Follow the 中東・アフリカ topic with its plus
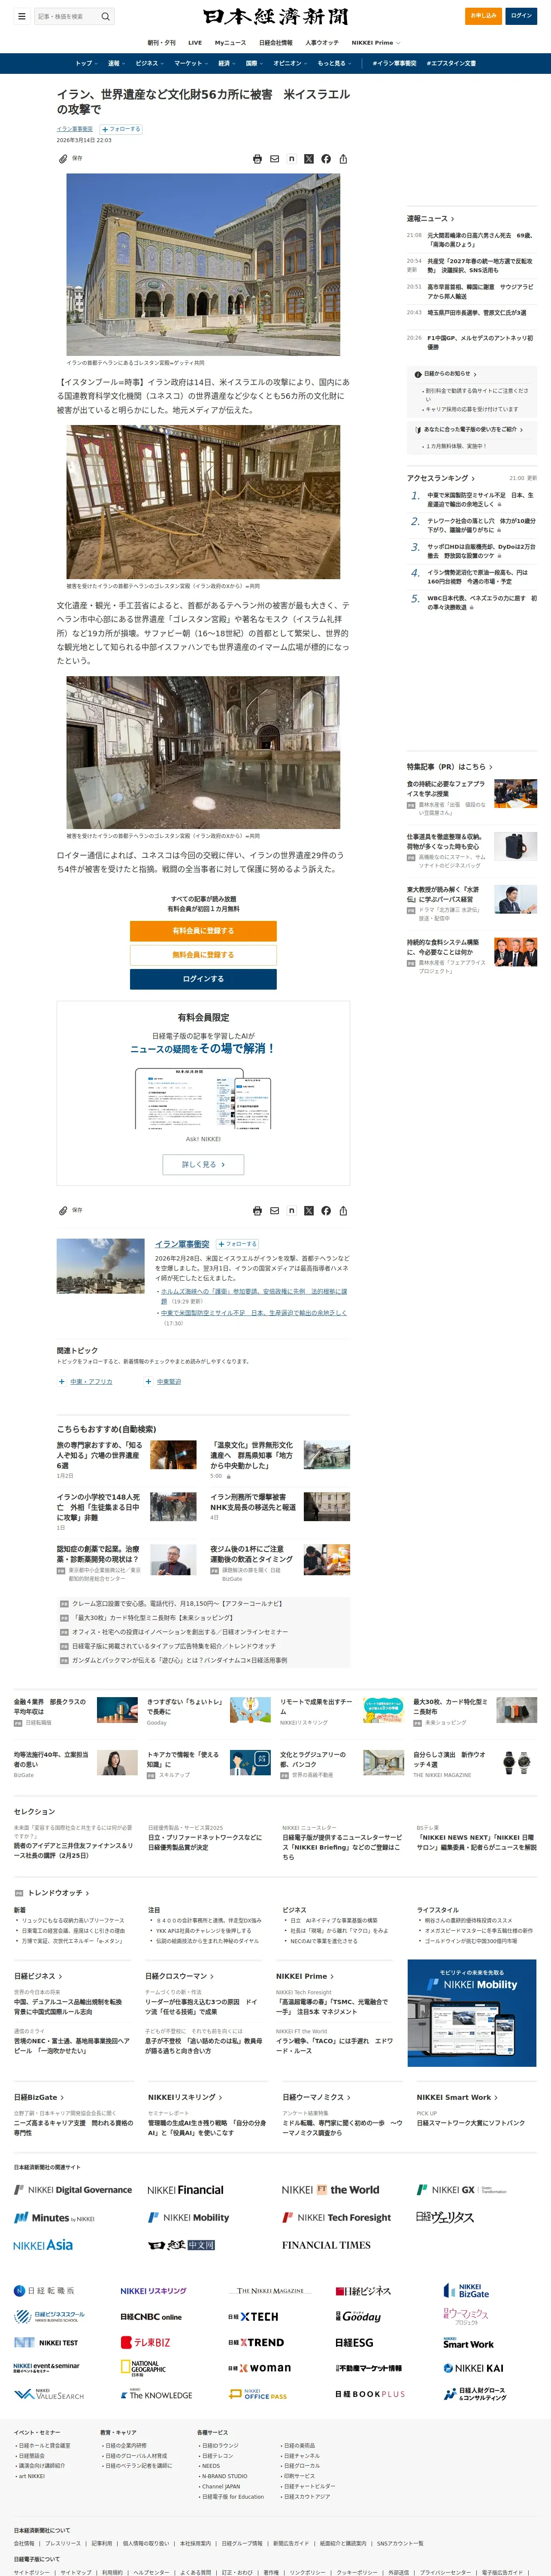 (62, 1382)
